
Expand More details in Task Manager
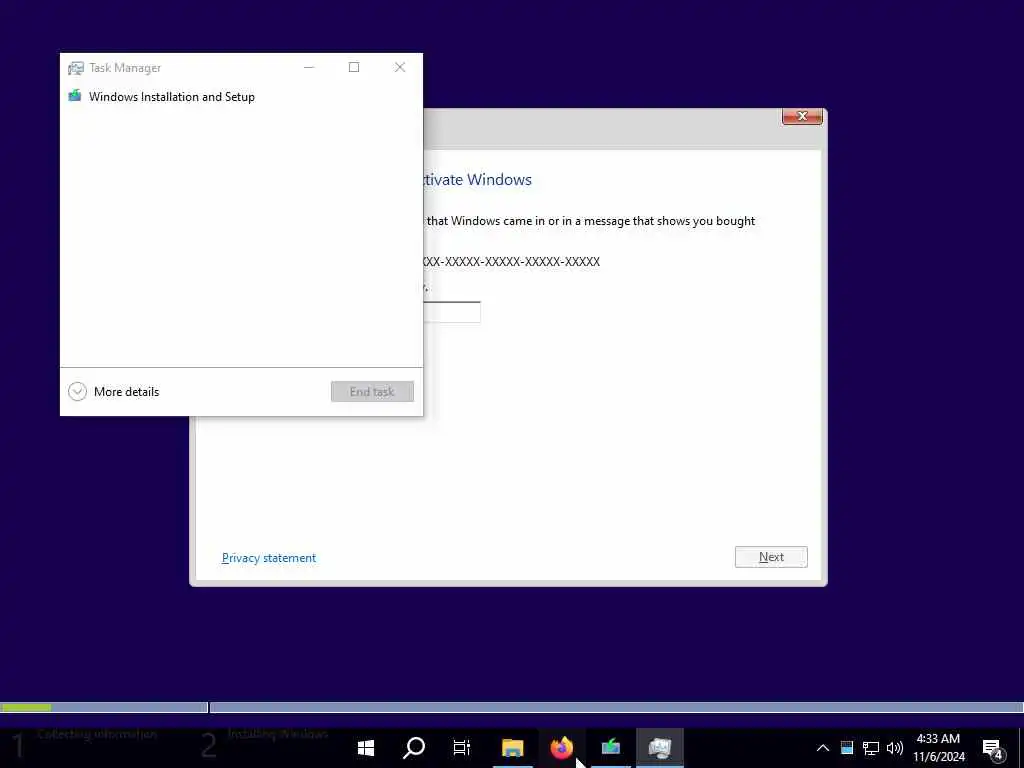114,392
